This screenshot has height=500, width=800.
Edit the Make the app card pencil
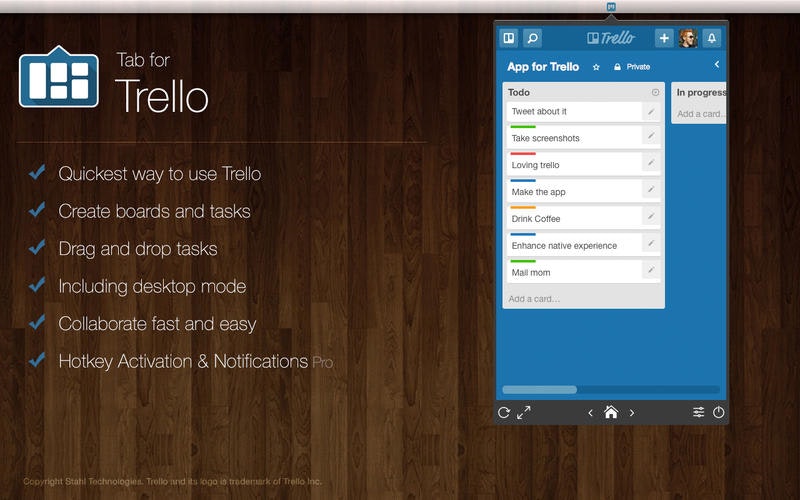(651, 189)
